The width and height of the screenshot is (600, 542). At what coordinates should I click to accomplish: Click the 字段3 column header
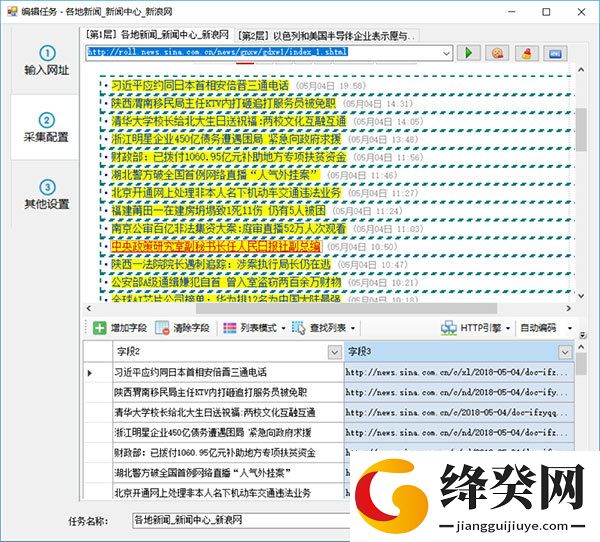(x=459, y=351)
